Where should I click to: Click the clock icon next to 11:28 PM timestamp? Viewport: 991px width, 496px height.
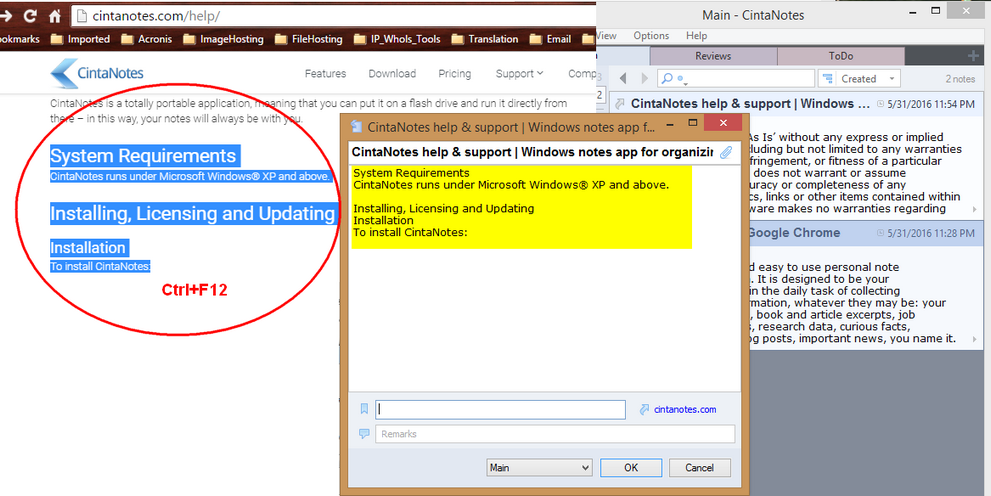pos(881,233)
